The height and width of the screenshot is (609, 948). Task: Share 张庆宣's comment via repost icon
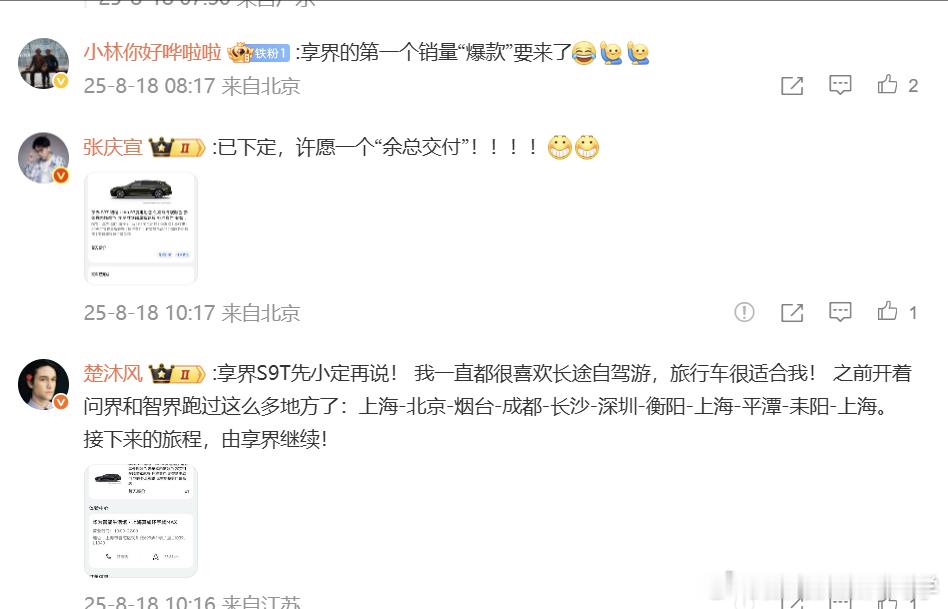pos(792,312)
